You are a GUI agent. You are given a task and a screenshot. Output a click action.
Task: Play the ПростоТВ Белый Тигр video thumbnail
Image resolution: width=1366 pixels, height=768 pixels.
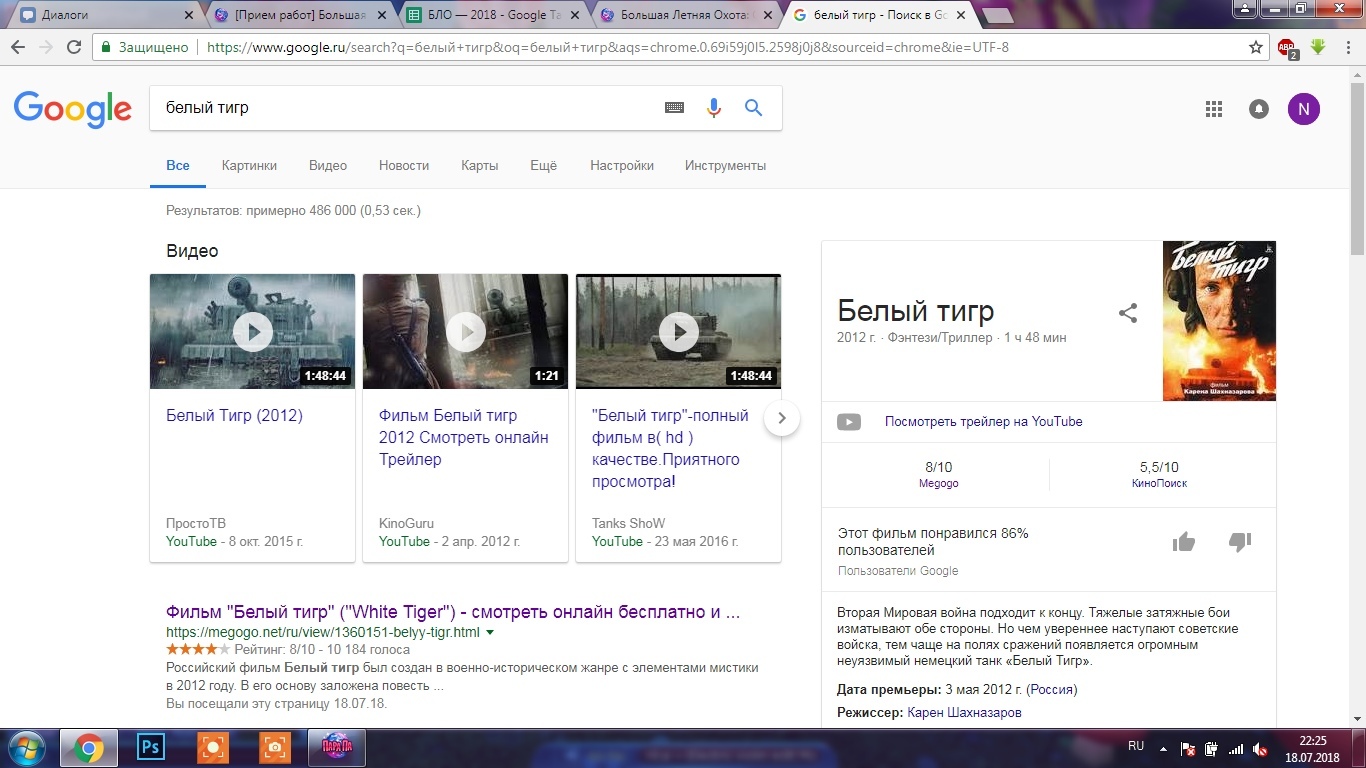click(252, 331)
